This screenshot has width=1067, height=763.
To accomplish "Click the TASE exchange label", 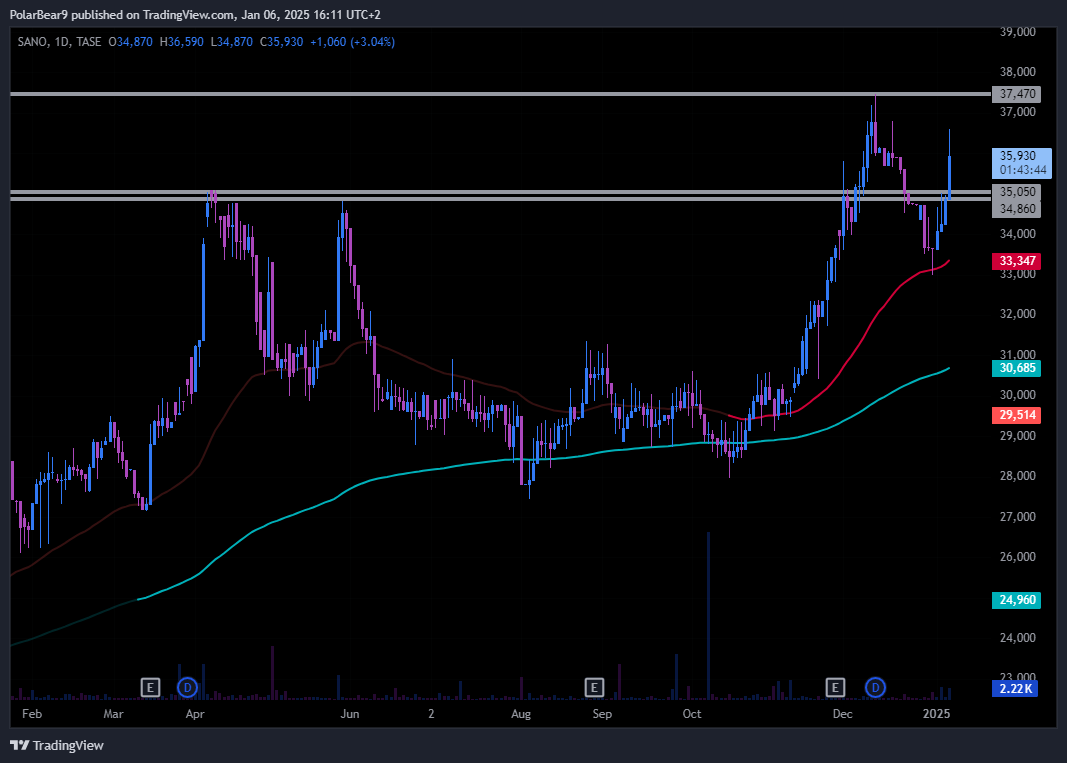I will coord(88,42).
